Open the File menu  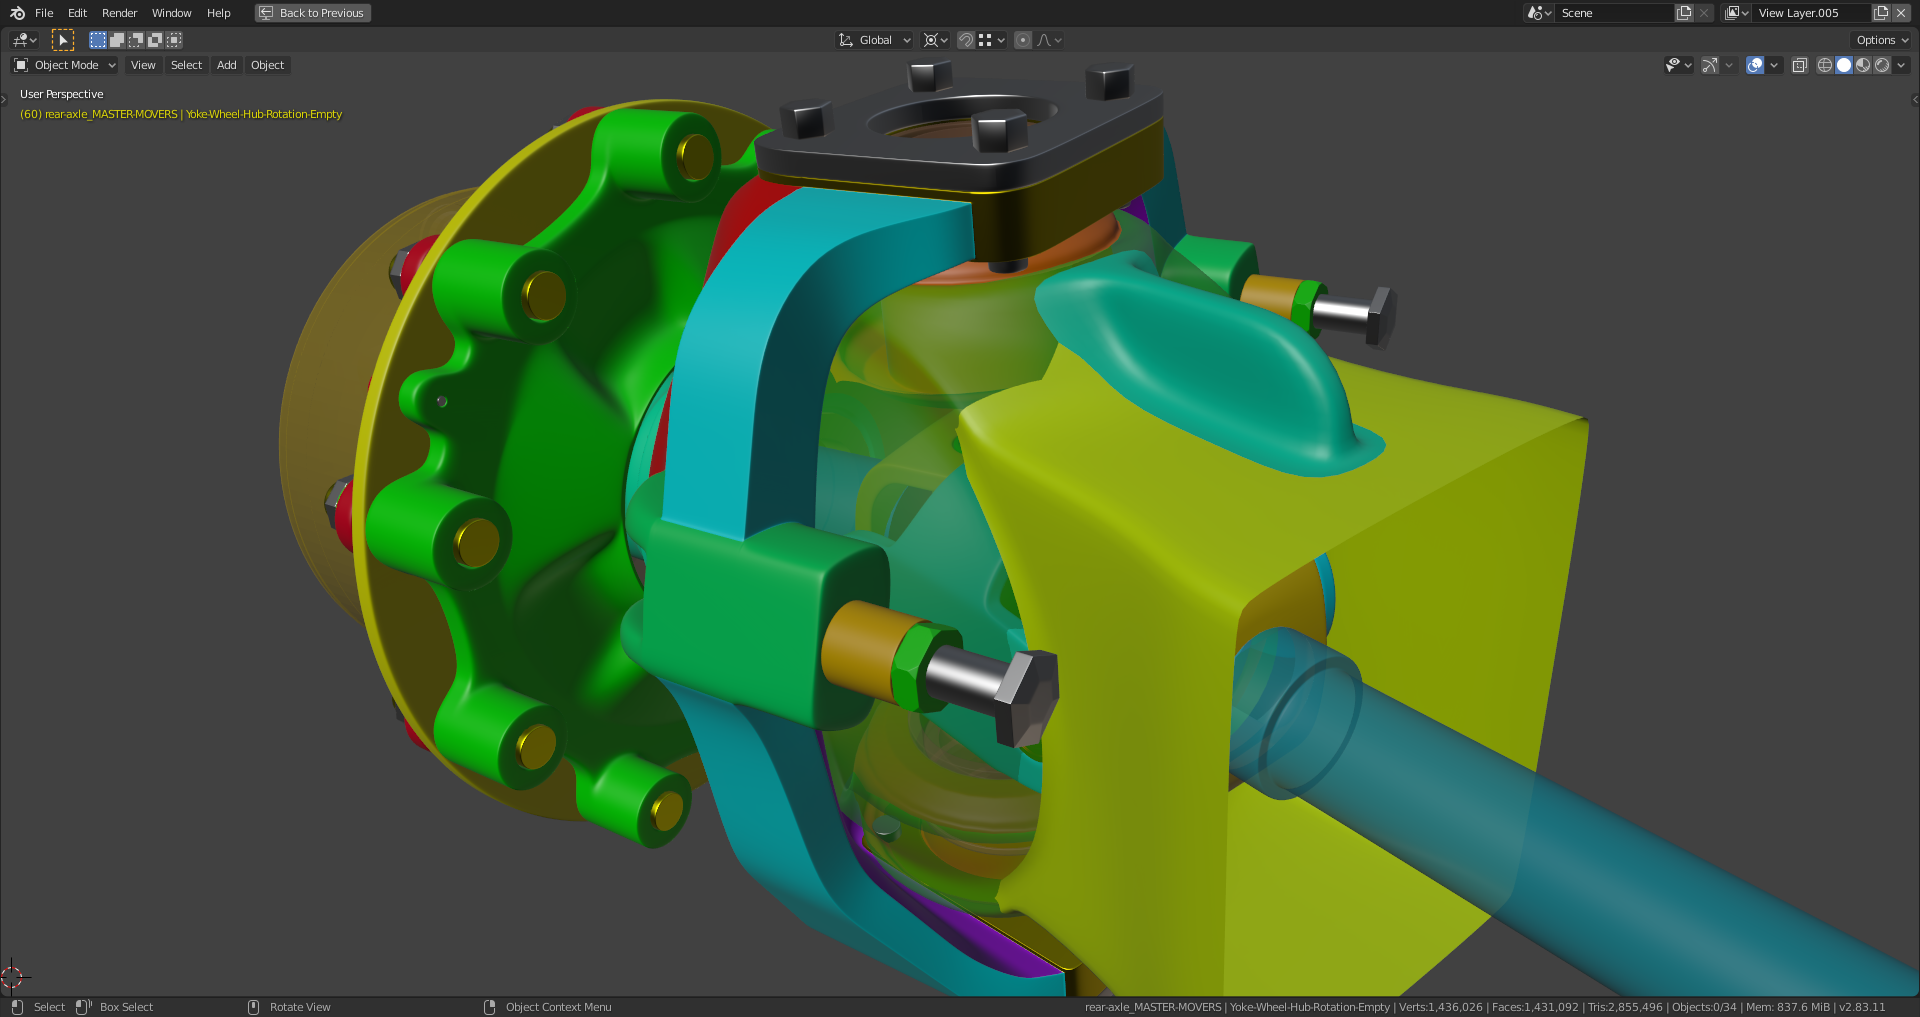(x=44, y=13)
